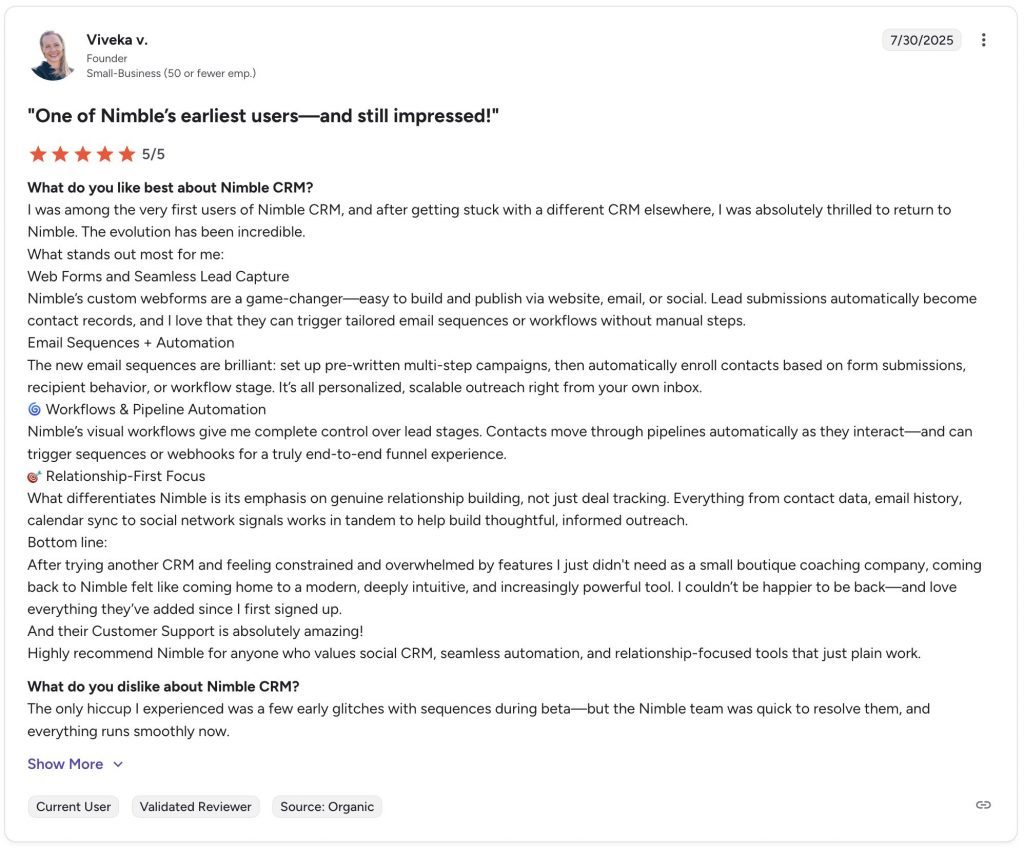Click the first star in the rating
Image resolution: width=1024 pixels, height=848 pixels.
pyautogui.click(x=38, y=154)
